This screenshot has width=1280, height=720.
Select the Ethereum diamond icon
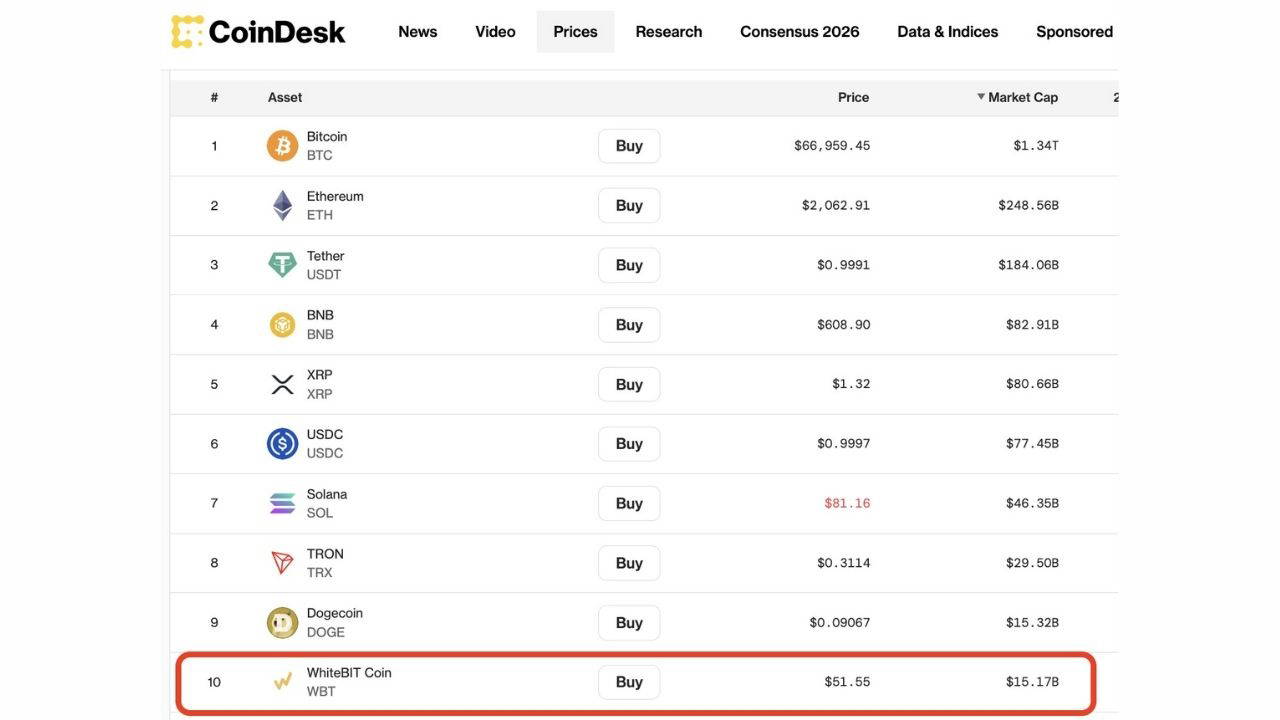coord(281,203)
